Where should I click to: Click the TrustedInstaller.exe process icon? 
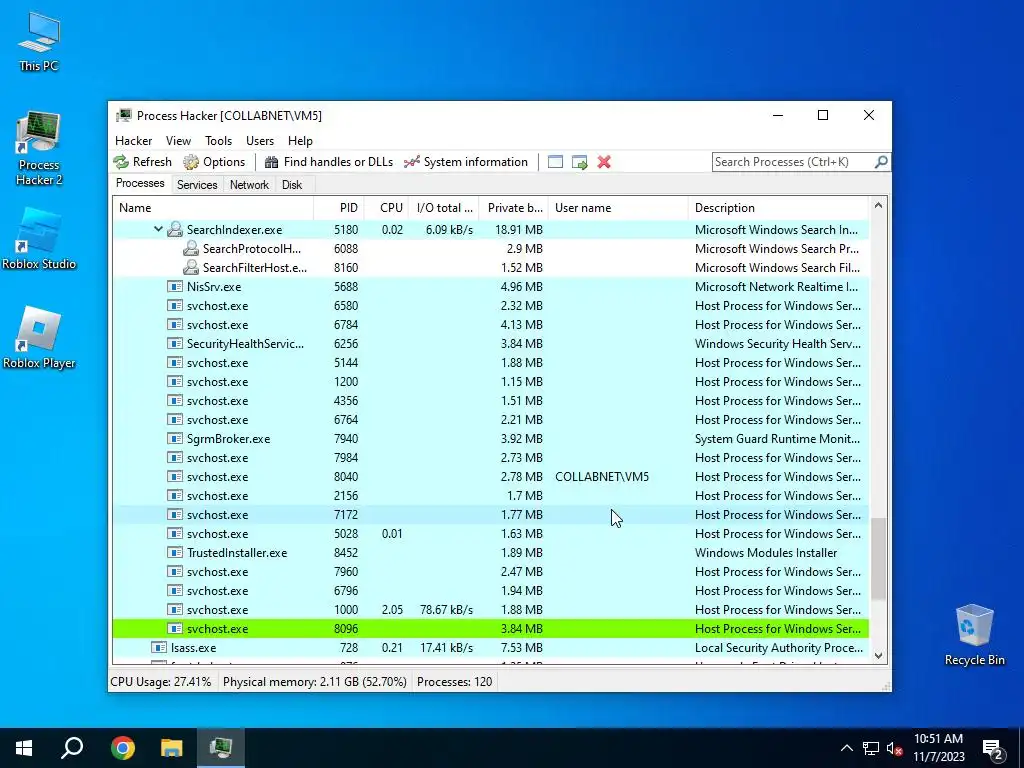(174, 552)
